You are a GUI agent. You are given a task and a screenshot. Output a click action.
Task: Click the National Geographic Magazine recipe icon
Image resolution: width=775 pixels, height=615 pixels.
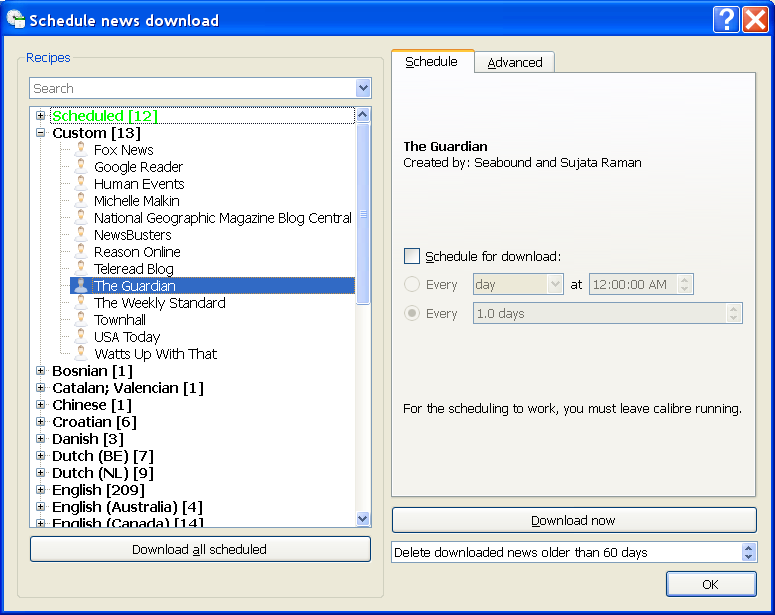[81, 218]
